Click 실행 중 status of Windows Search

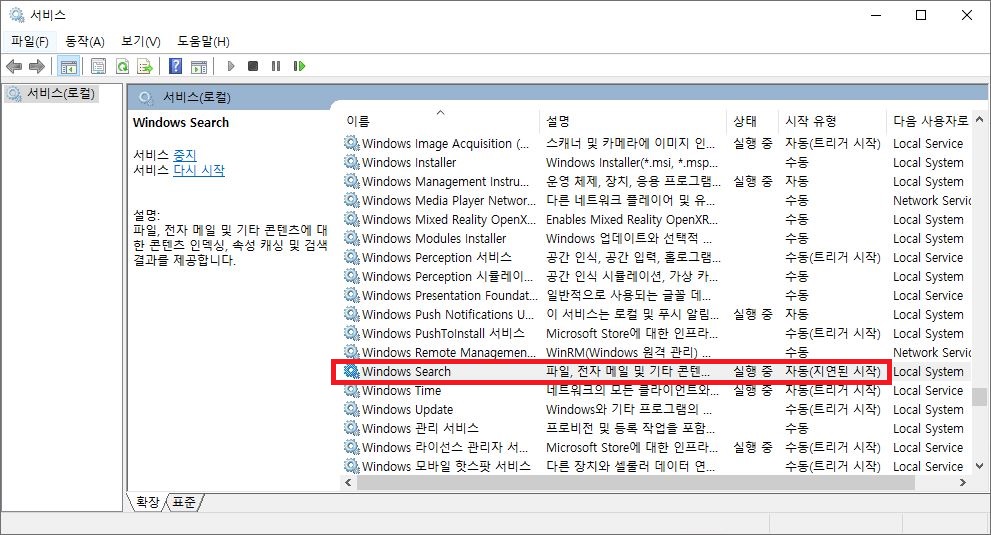pyautogui.click(x=753, y=371)
